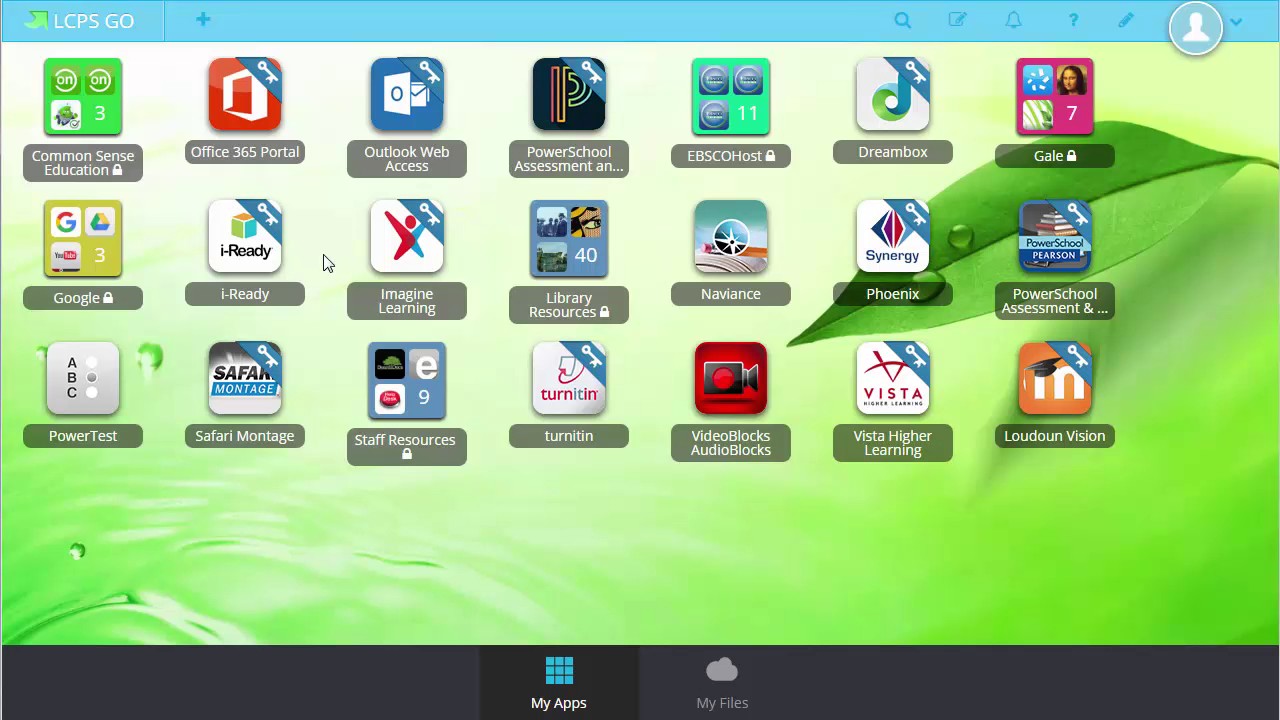Click the search magnifier icon in header
1280x720 pixels.
(903, 20)
